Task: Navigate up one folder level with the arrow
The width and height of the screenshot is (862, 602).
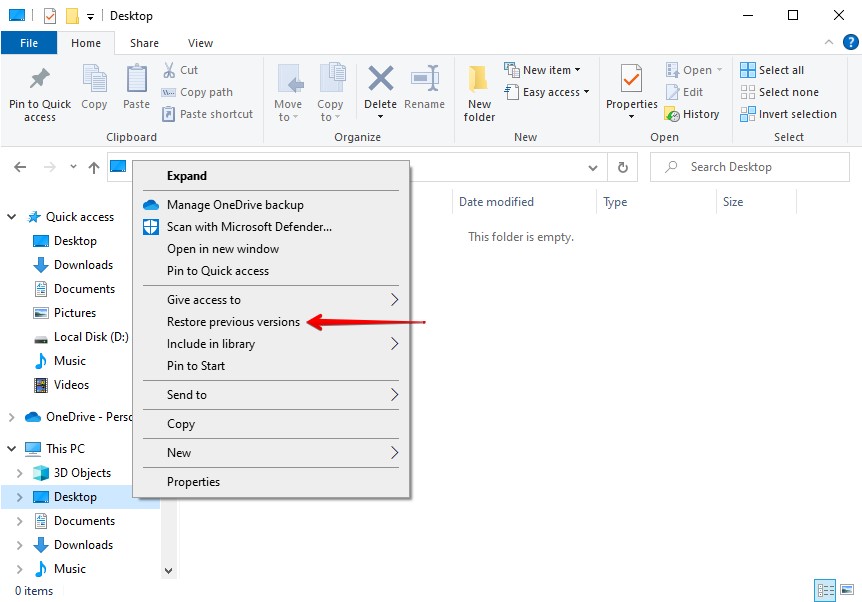Action: [x=94, y=168]
